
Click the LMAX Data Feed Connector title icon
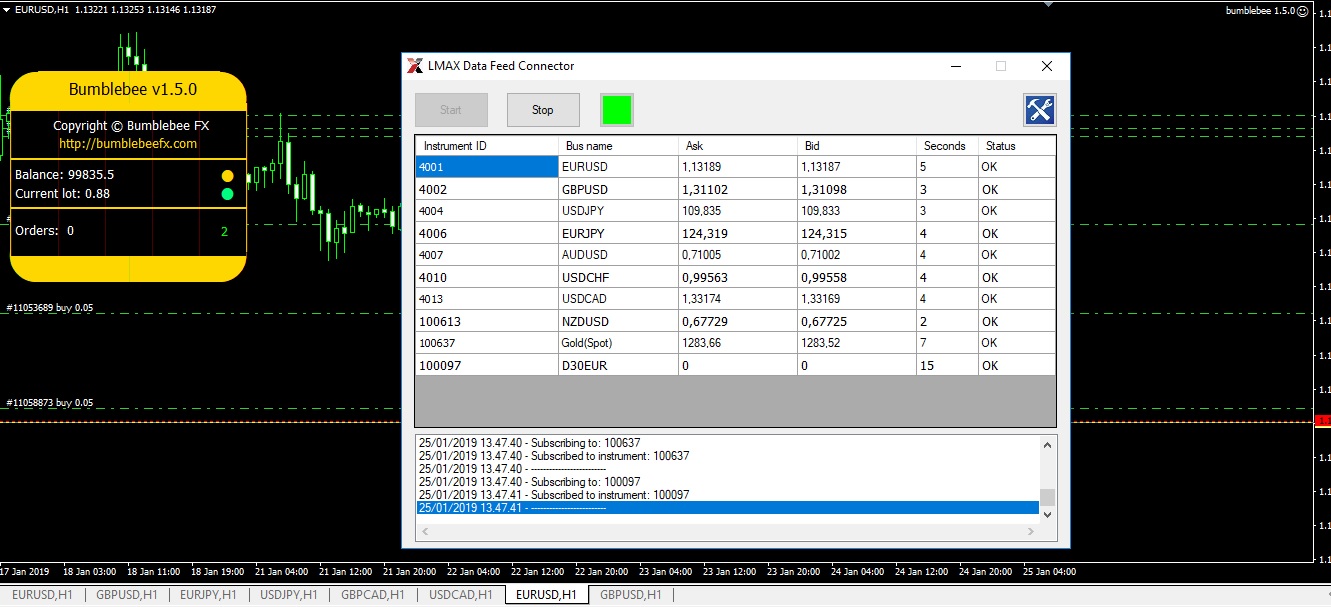[x=414, y=66]
